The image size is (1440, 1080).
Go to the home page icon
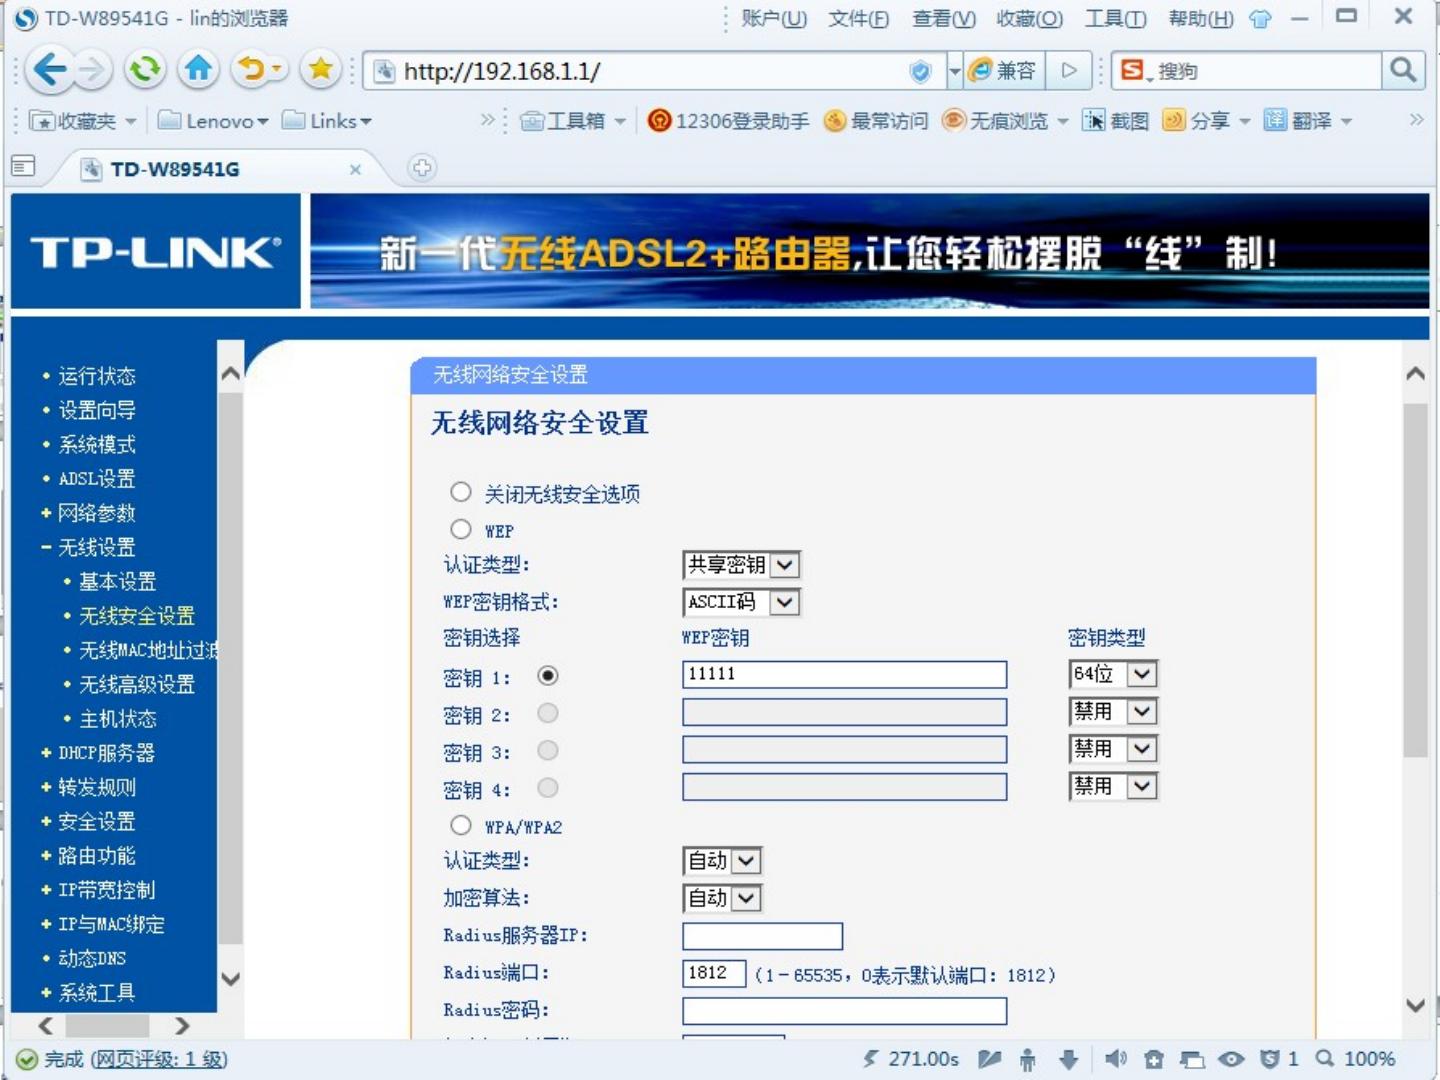coord(198,70)
